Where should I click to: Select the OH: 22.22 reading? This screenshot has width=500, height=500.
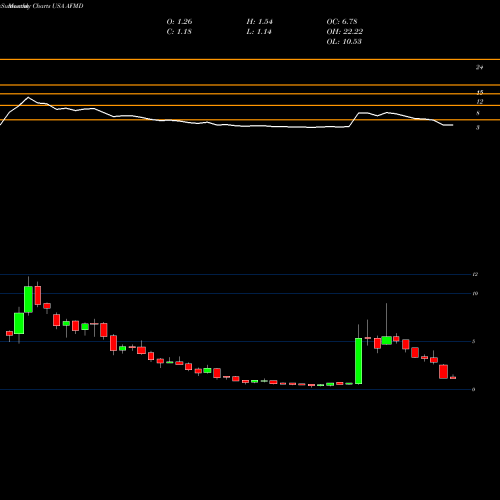click(345, 32)
